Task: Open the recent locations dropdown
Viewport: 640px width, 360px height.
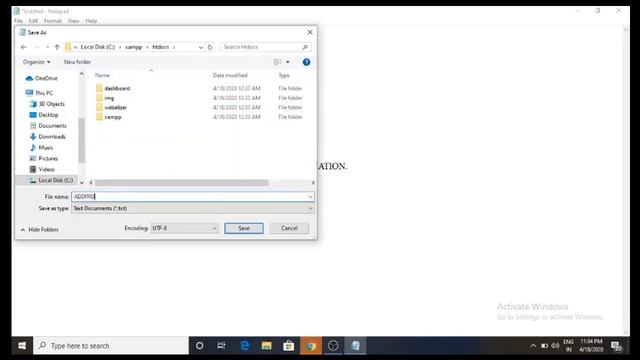Action: coord(47,47)
